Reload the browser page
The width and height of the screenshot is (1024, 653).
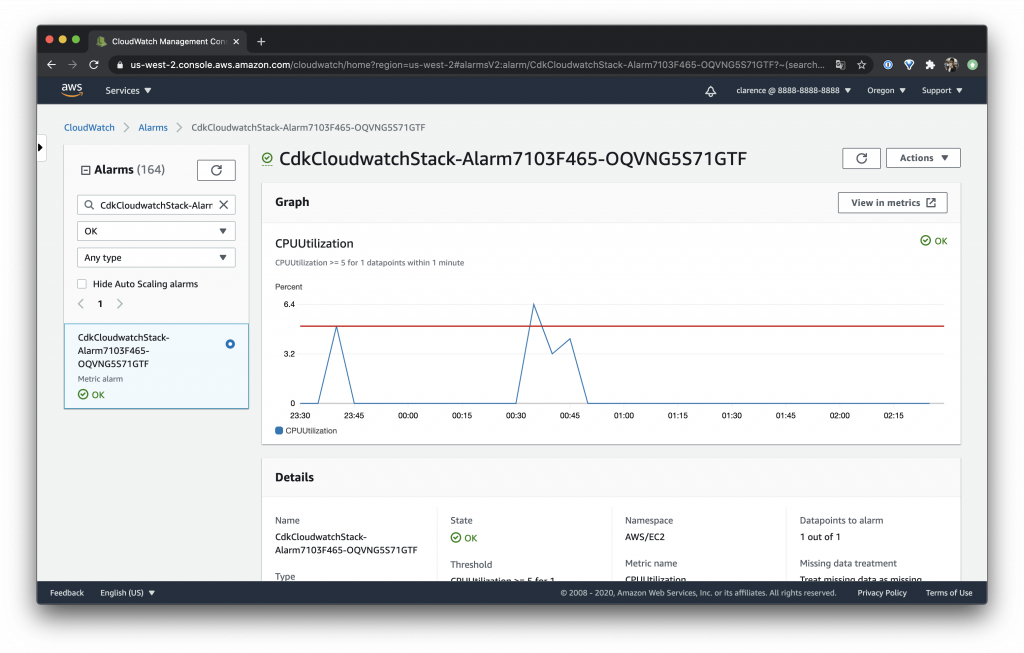tap(93, 65)
